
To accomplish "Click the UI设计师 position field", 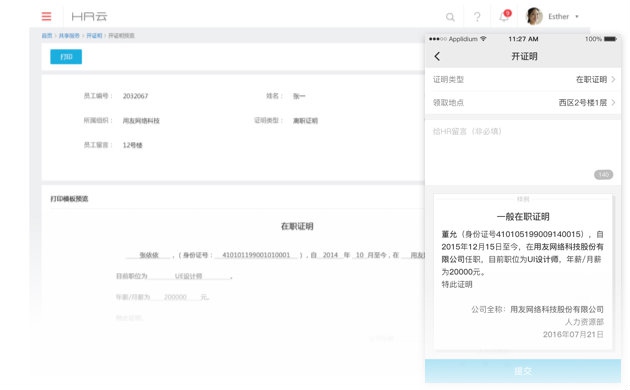I will (x=188, y=276).
